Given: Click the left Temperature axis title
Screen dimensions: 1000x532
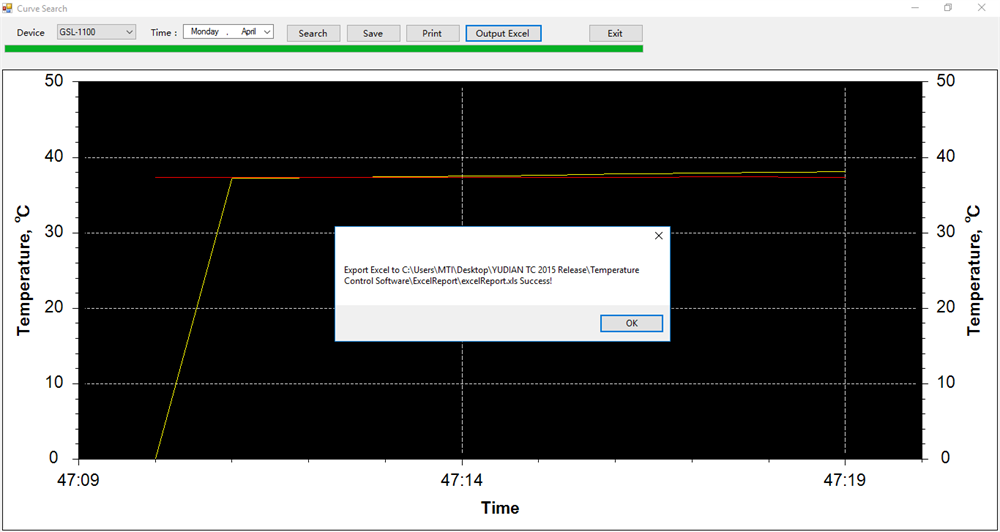Looking at the screenshot, I should pos(24,270).
